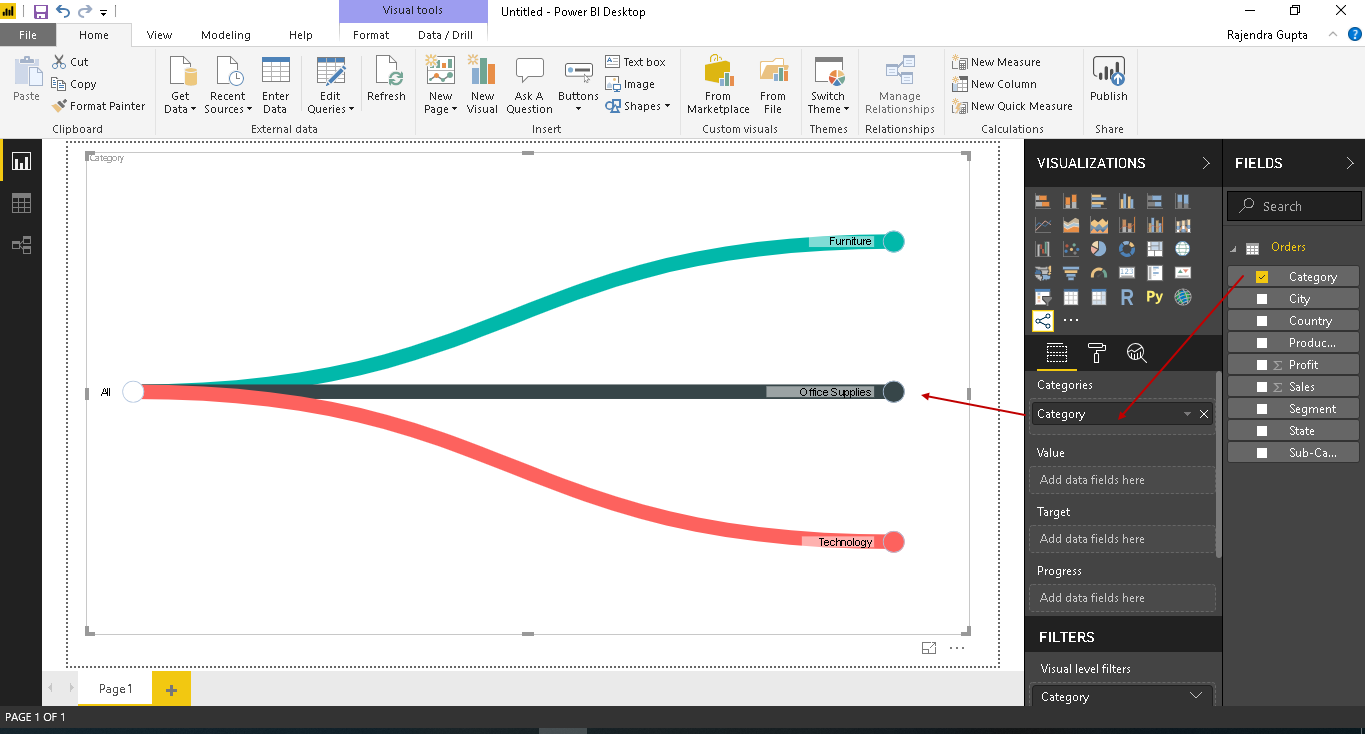Image resolution: width=1365 pixels, height=734 pixels.
Task: Check the Produc... field checkbox
Action: pos(1262,343)
